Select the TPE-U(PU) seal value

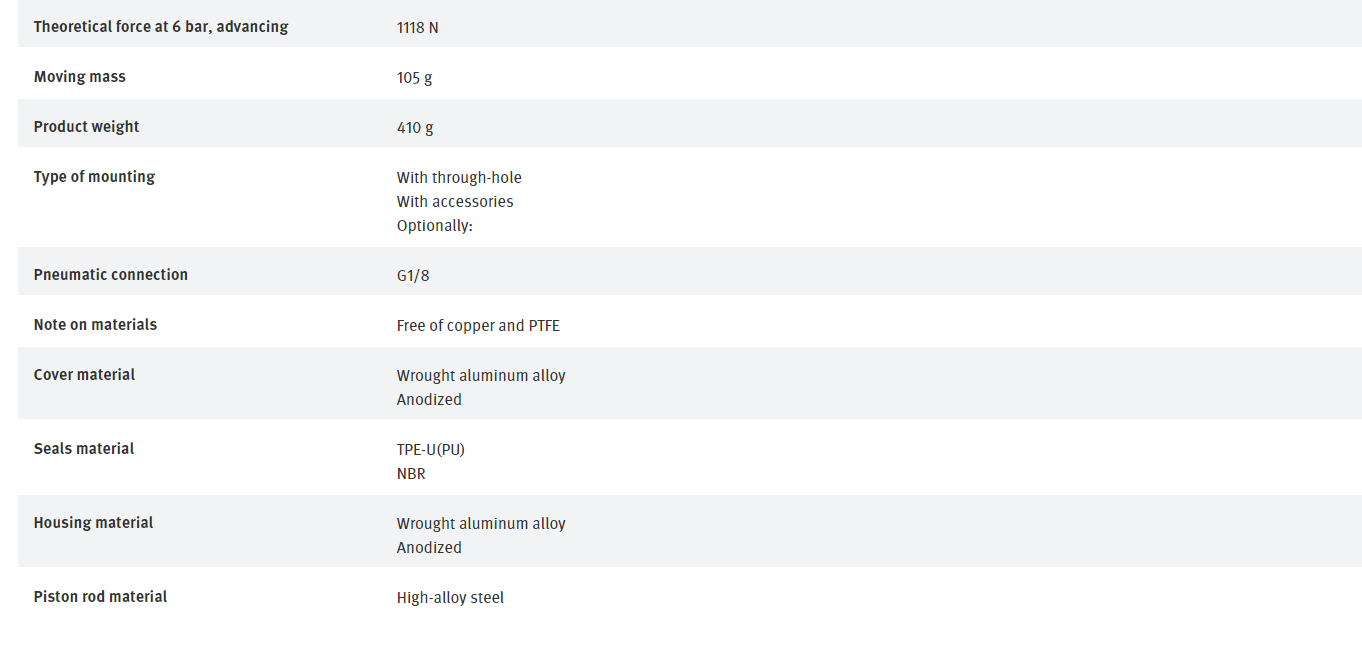coord(431,450)
